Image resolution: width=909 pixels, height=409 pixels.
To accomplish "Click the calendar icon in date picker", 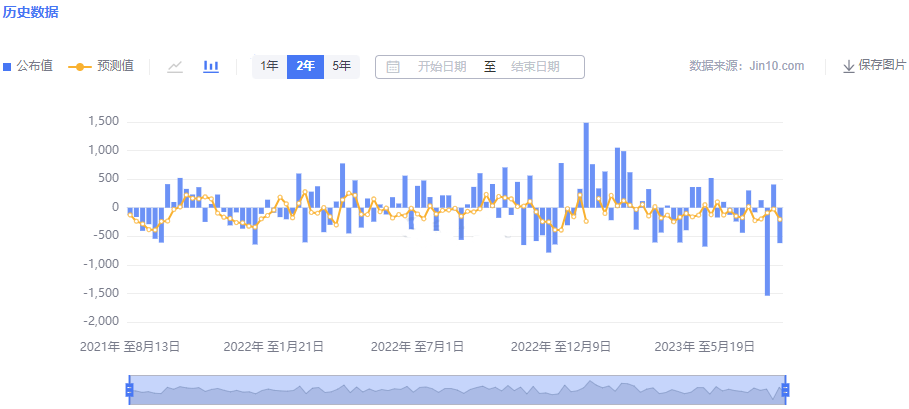I will point(393,67).
